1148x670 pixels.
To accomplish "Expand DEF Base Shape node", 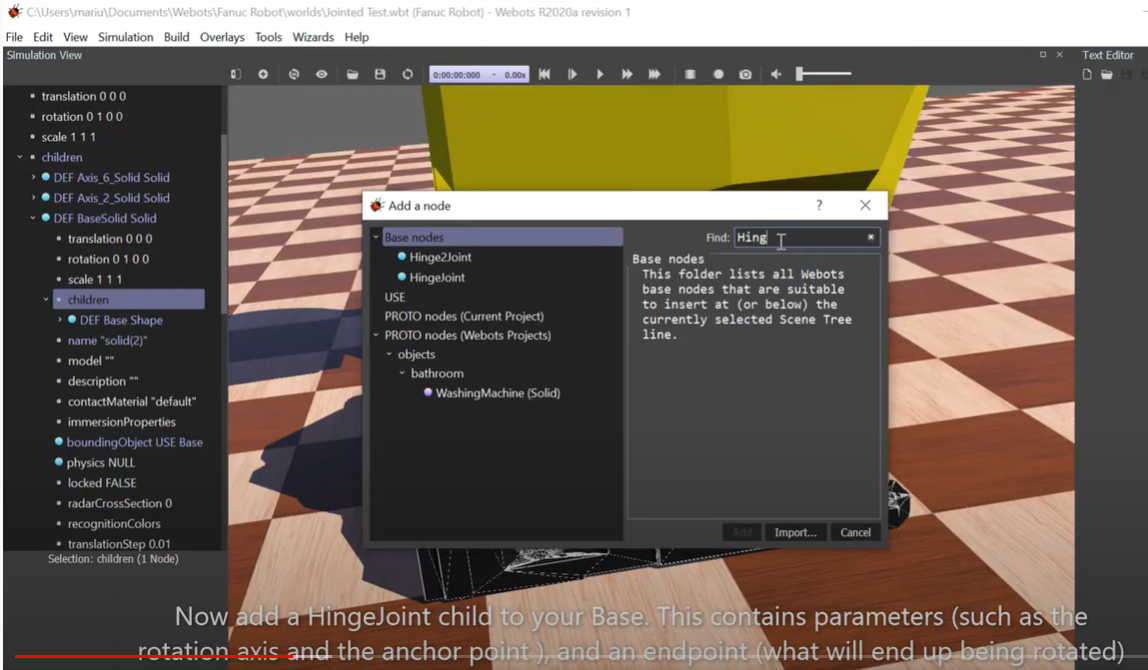I will coord(59,320).
